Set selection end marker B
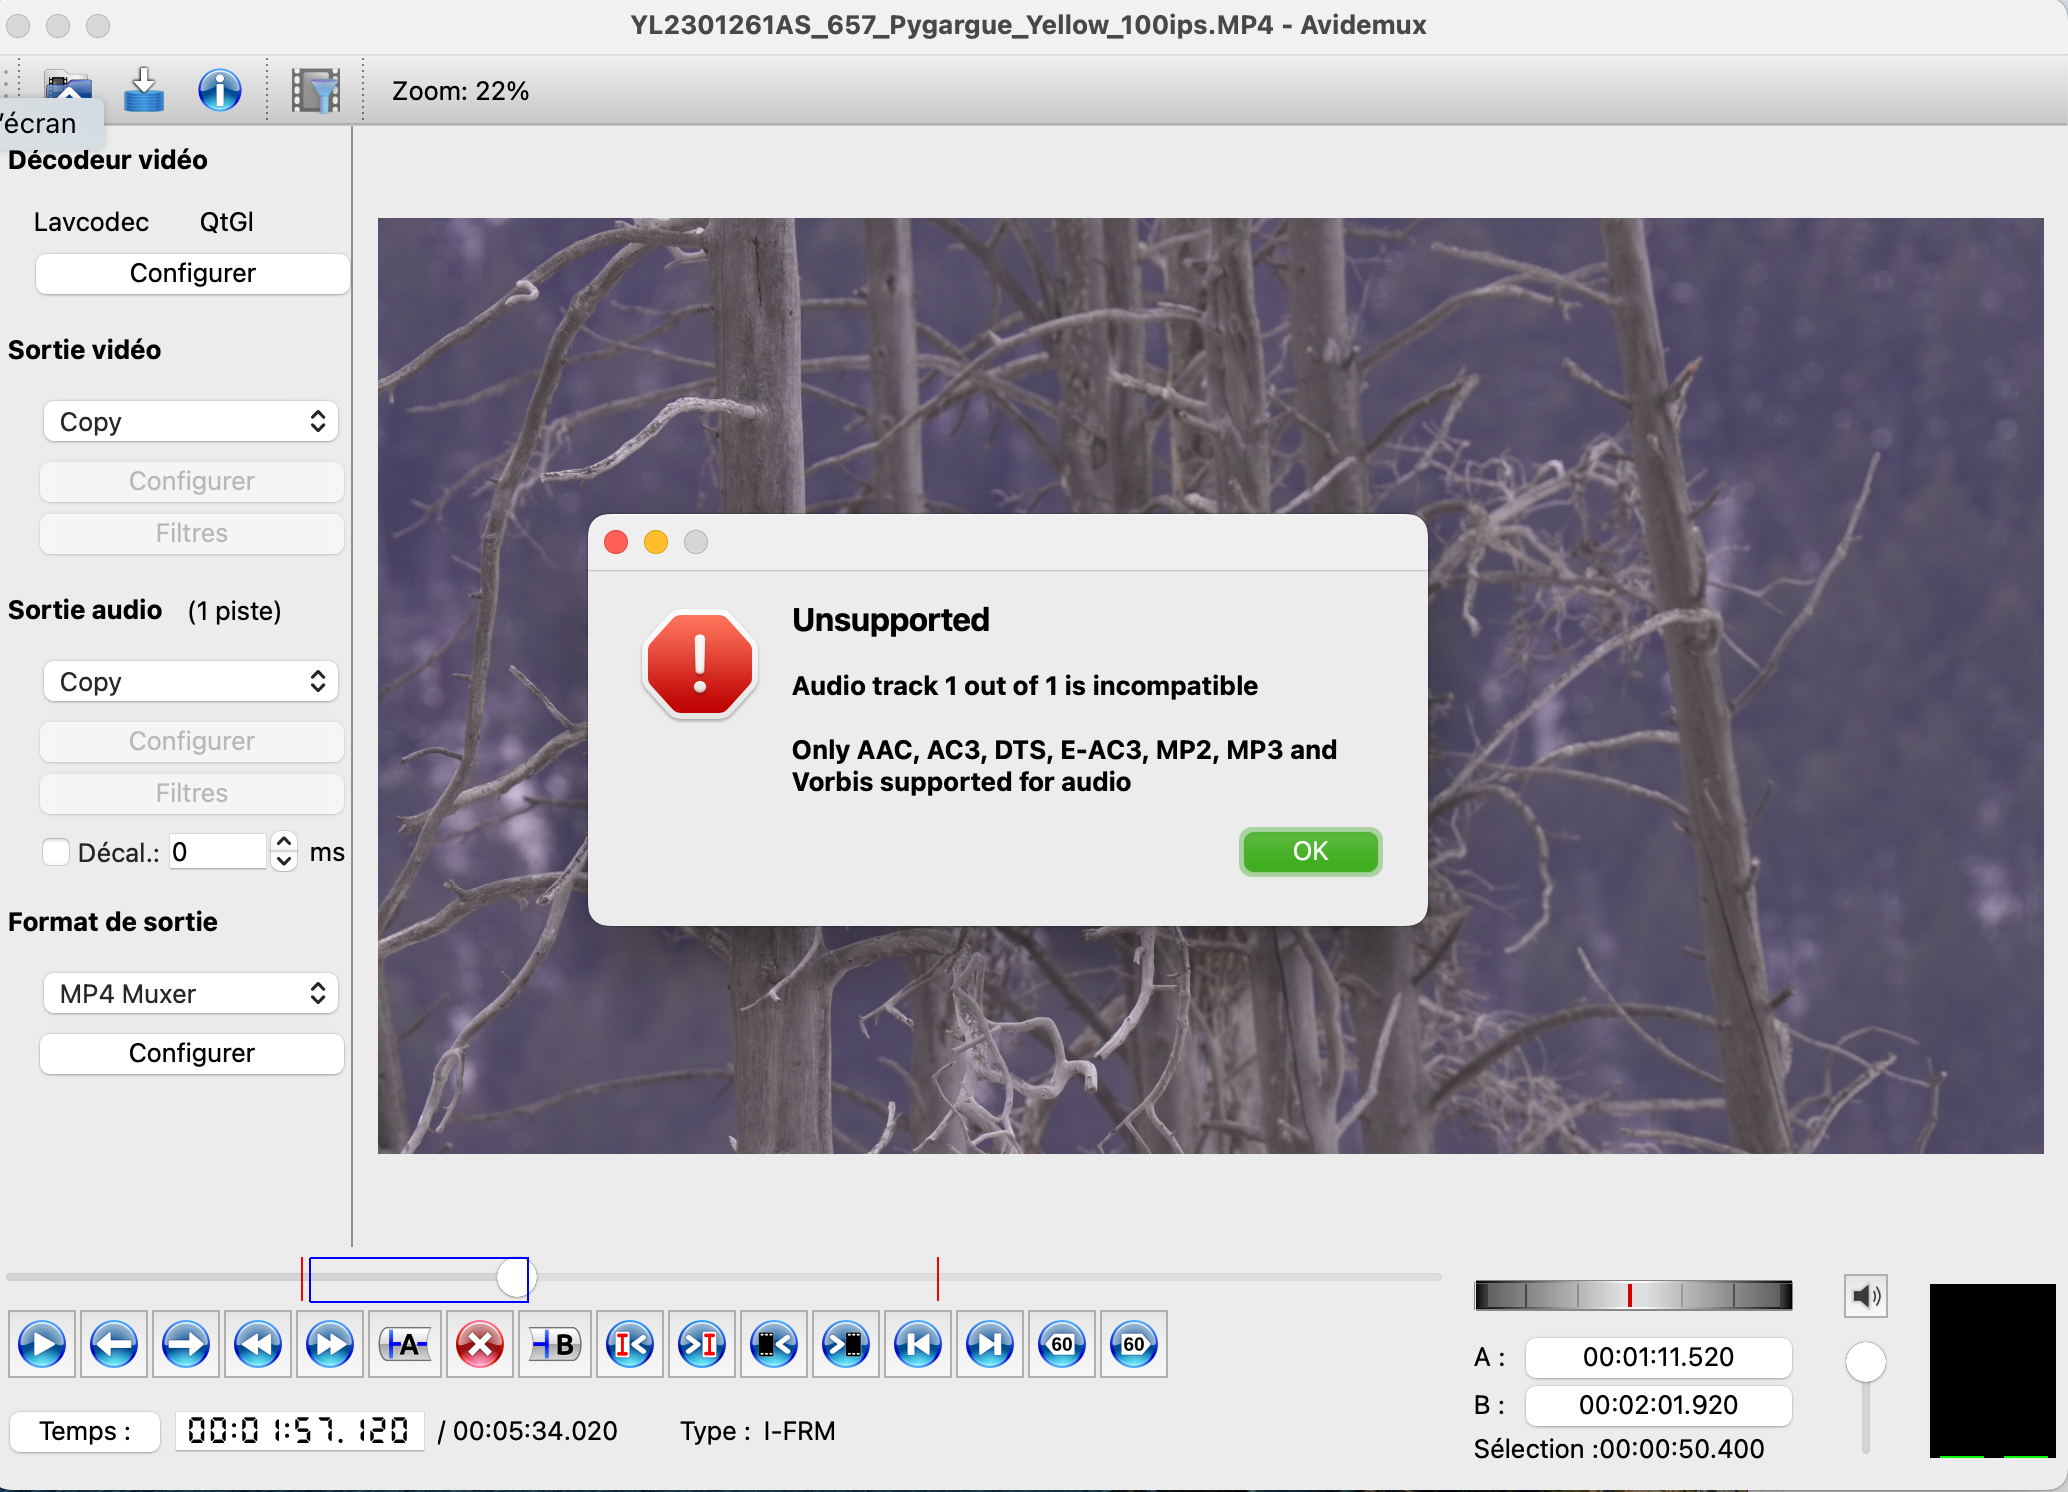Image resolution: width=2068 pixels, height=1492 pixels. point(555,1344)
